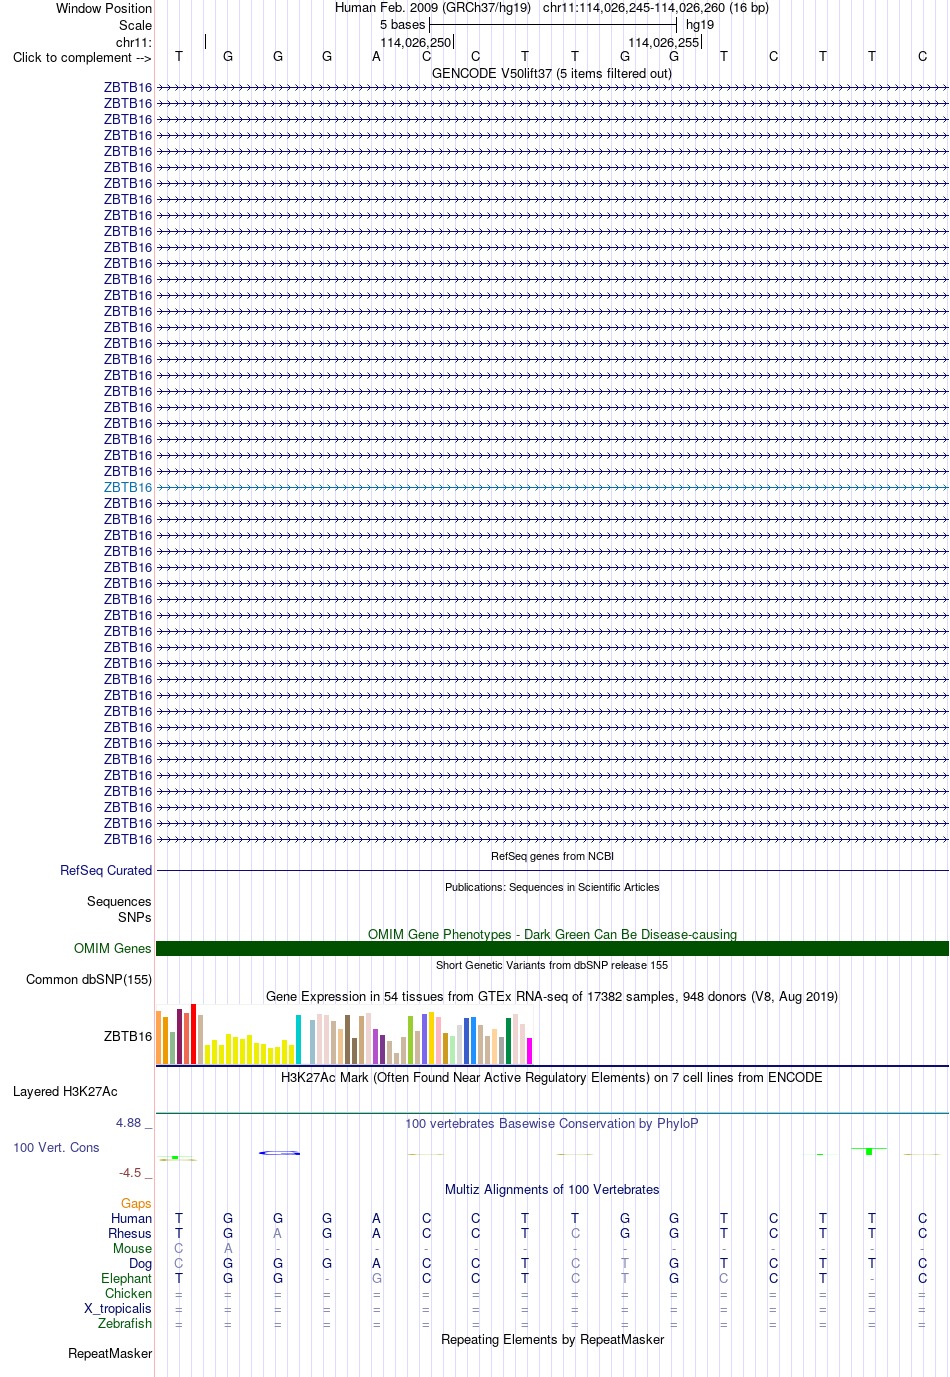Click 'RefSeq genes from NCBI' track title

point(552,856)
